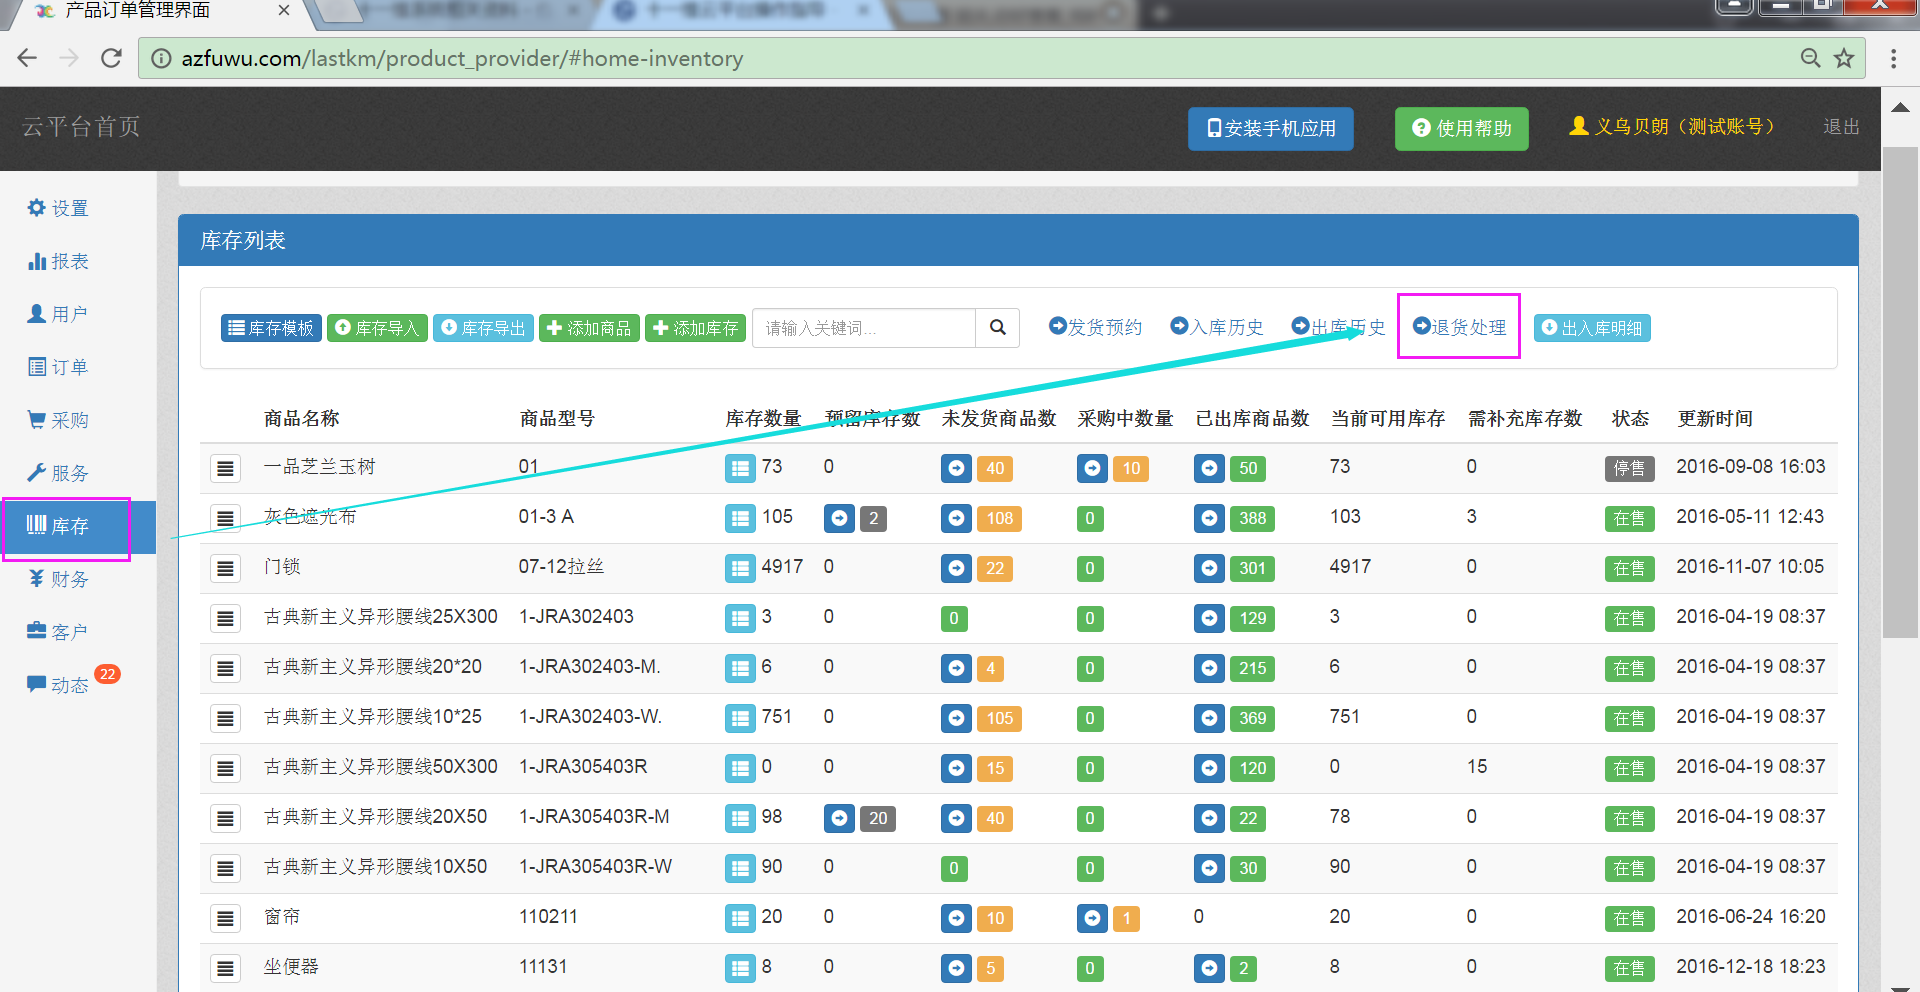Open Chrome three-dot menu
The width and height of the screenshot is (1920, 992).
coord(1893,58)
